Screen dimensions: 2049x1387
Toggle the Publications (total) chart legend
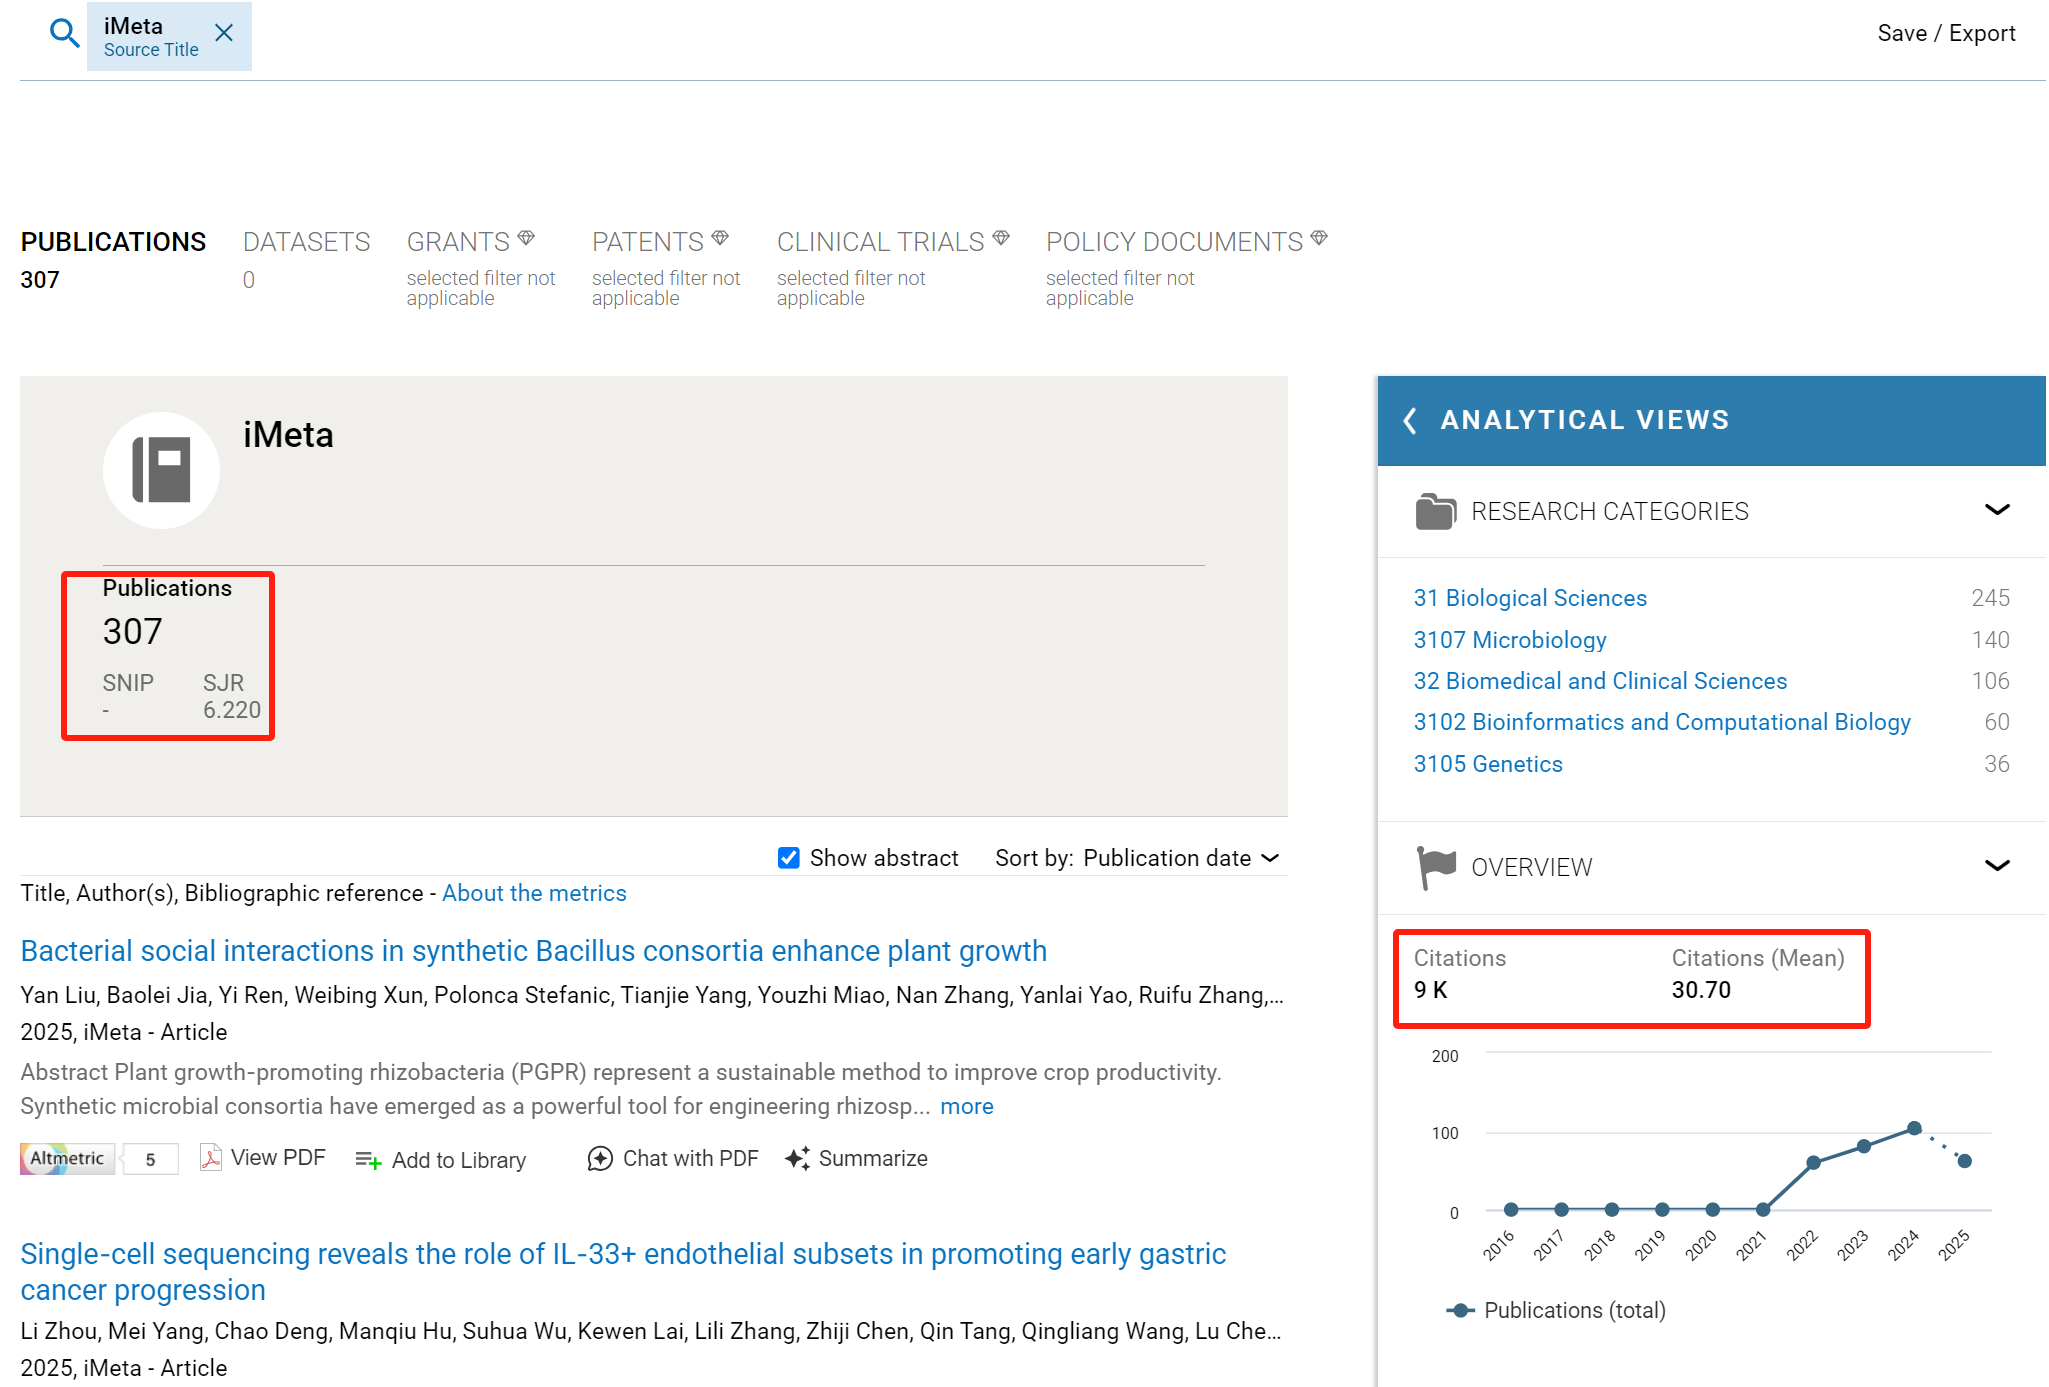click(x=1556, y=1310)
